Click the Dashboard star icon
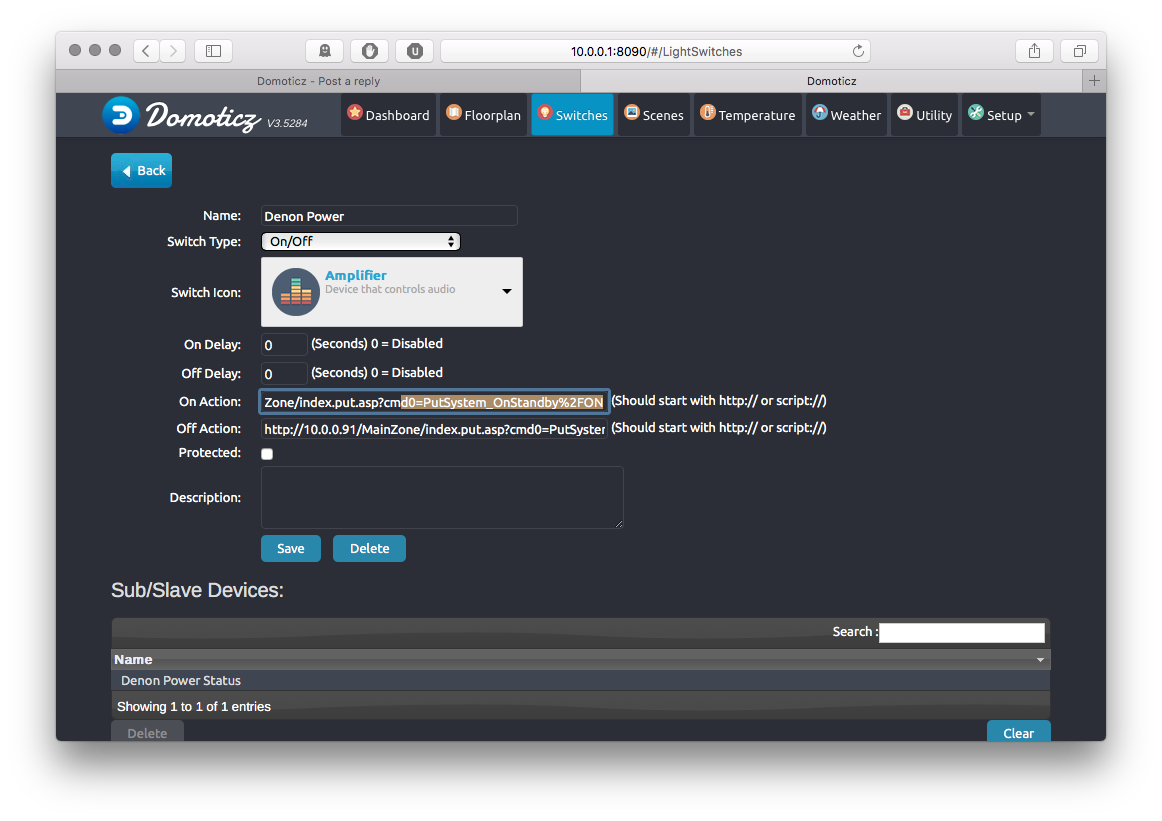 pos(355,113)
